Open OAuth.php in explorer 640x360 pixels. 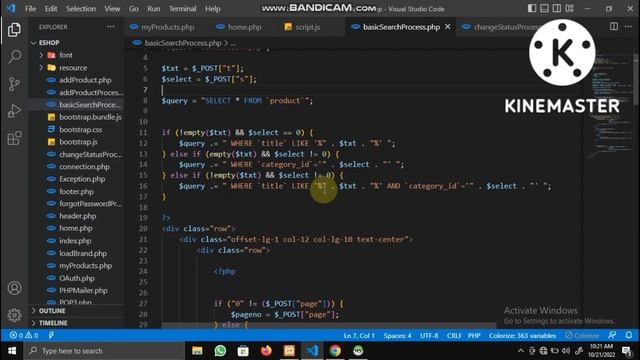(x=77, y=278)
